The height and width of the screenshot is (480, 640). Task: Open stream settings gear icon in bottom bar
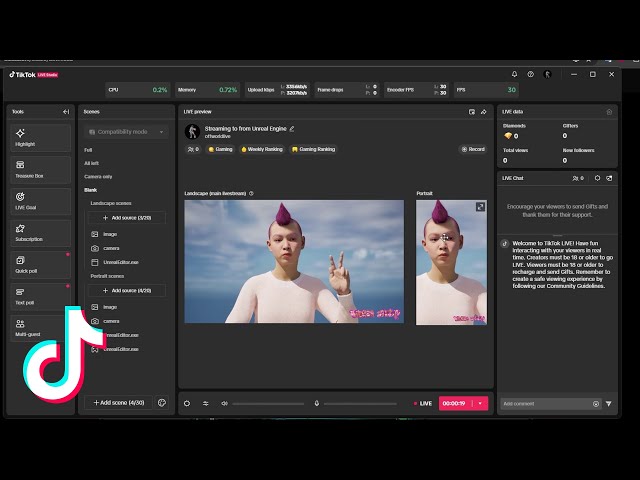click(187, 403)
